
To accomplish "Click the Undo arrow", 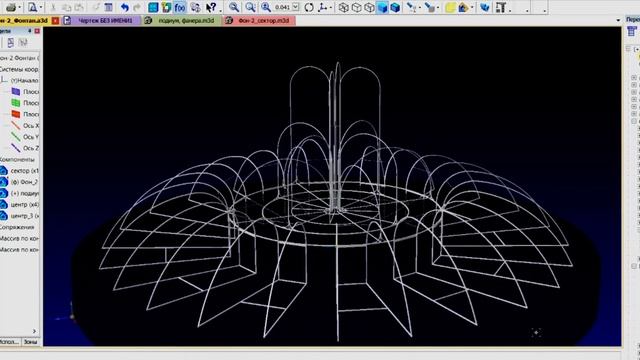I will click(x=124, y=7).
